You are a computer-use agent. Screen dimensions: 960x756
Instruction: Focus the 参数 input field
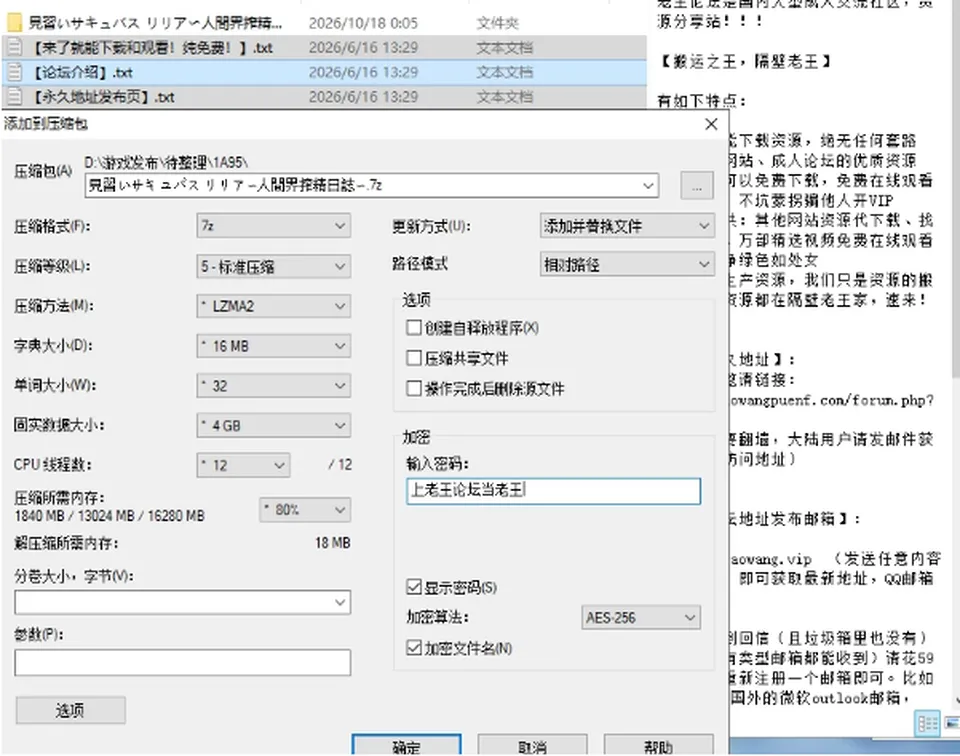182,662
